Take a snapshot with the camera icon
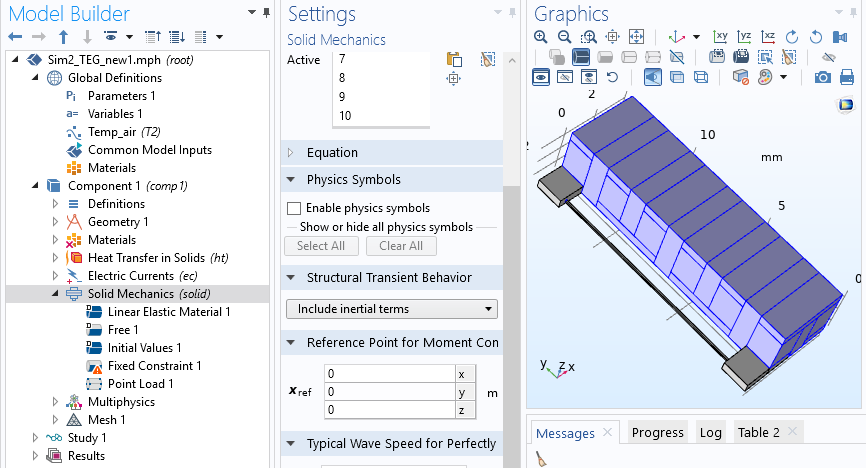Viewport: 866px width, 468px height. coord(822,77)
